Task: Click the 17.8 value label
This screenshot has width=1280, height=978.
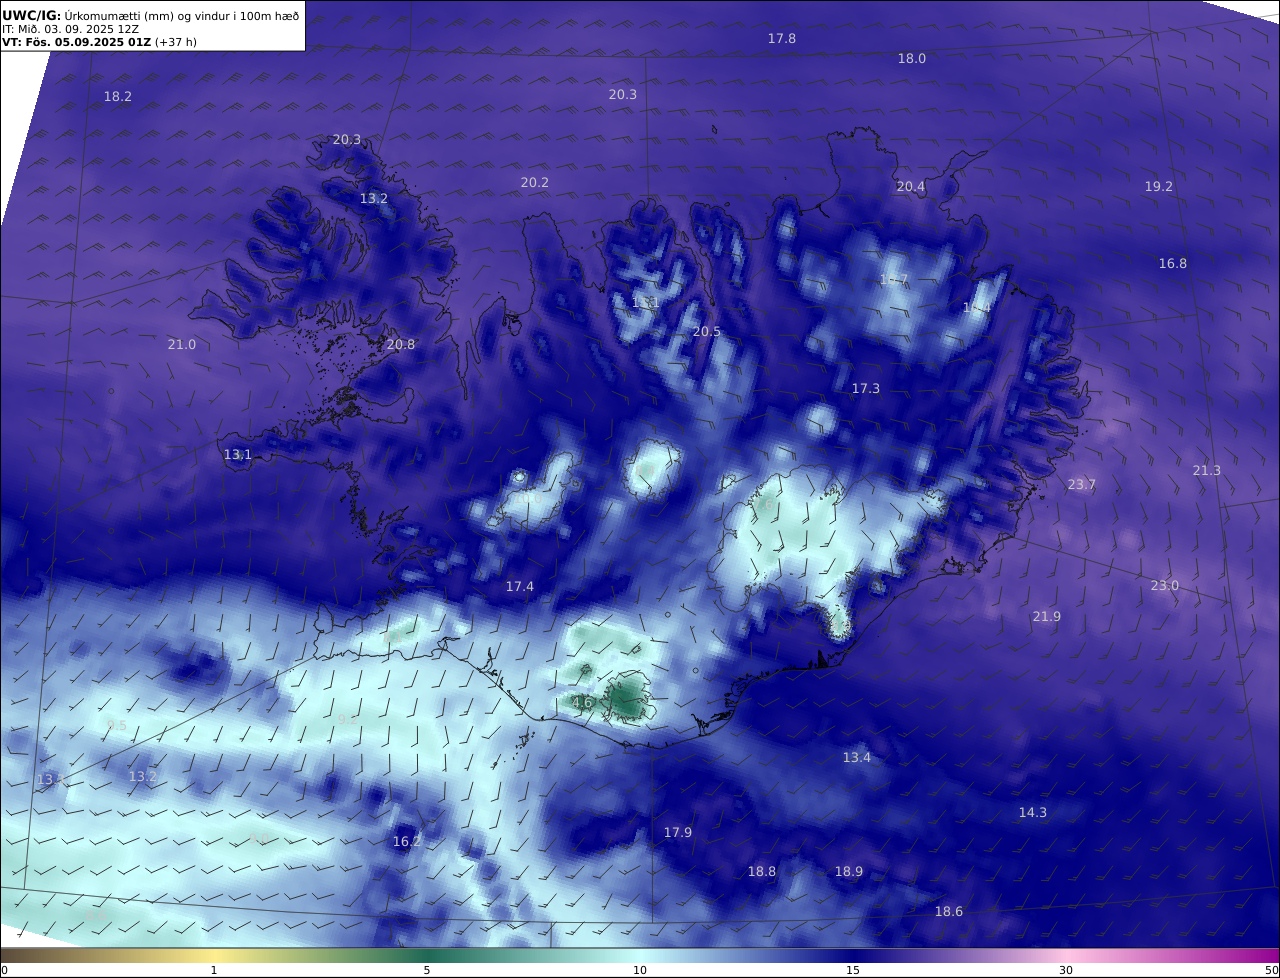Action: pyautogui.click(x=782, y=38)
